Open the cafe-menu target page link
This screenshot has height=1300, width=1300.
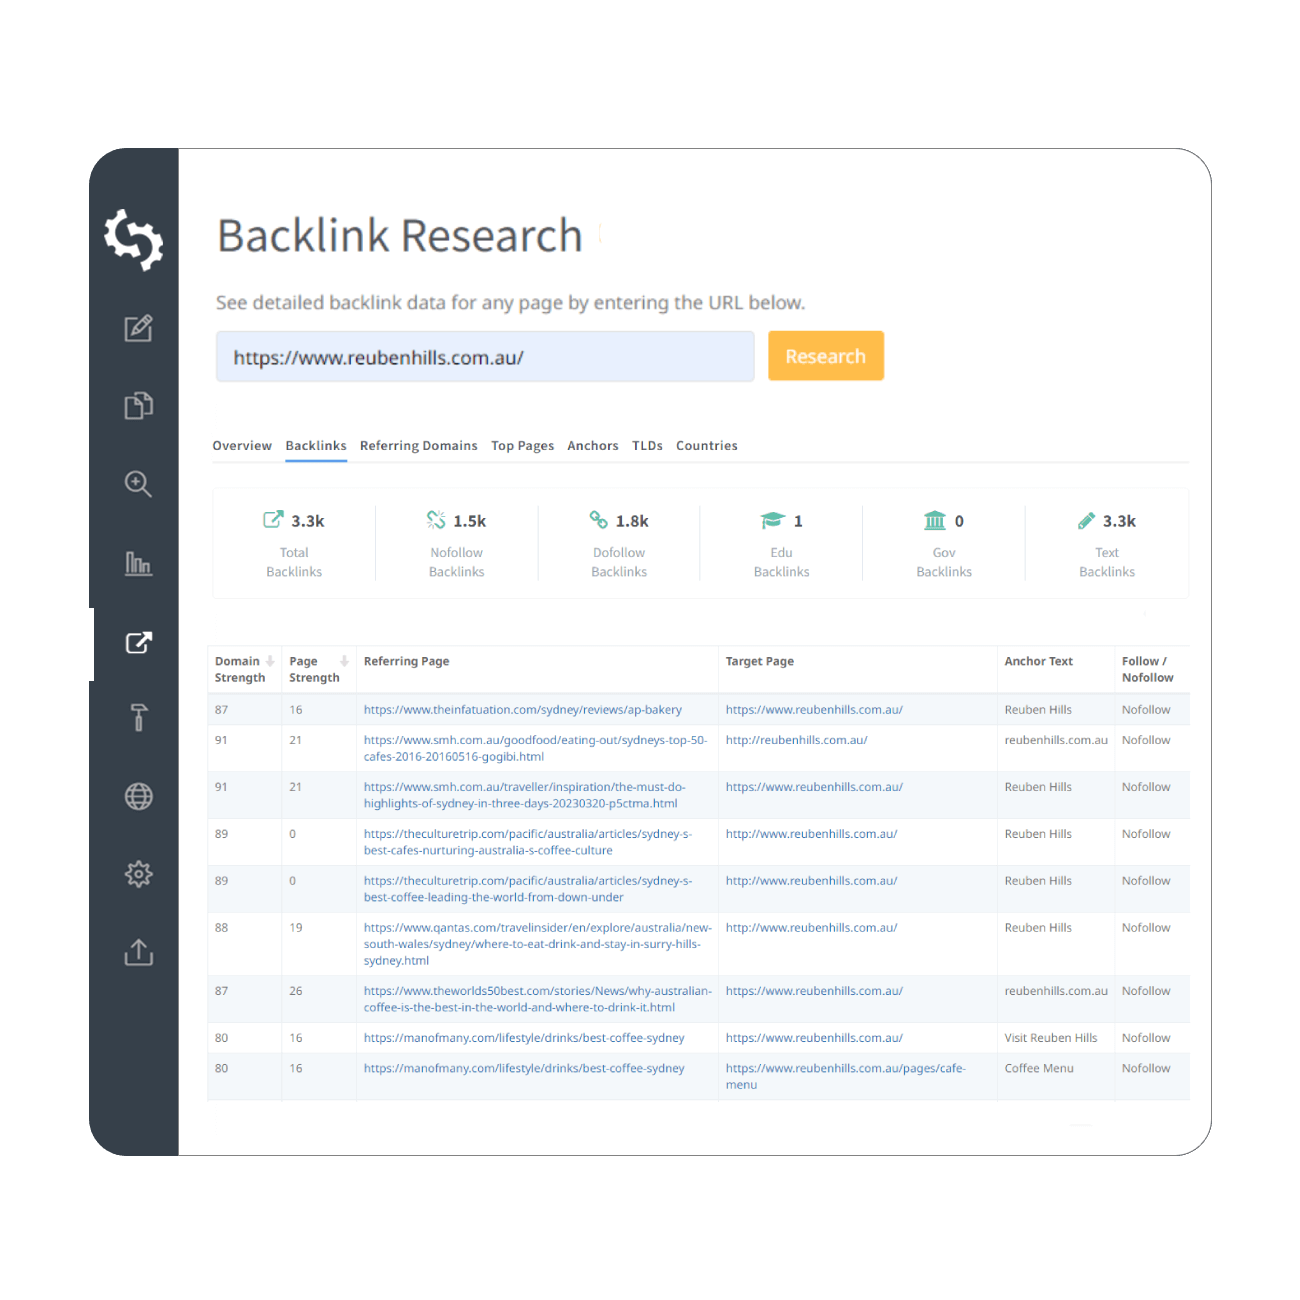[x=845, y=1076]
